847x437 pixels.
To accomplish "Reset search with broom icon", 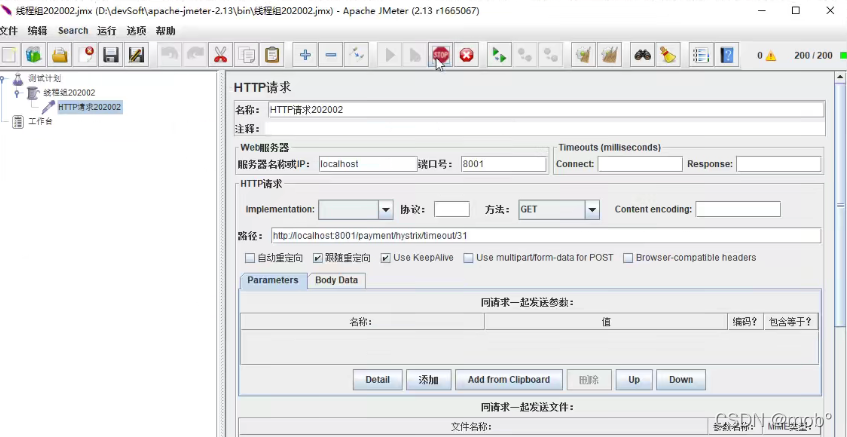I will (x=668, y=55).
